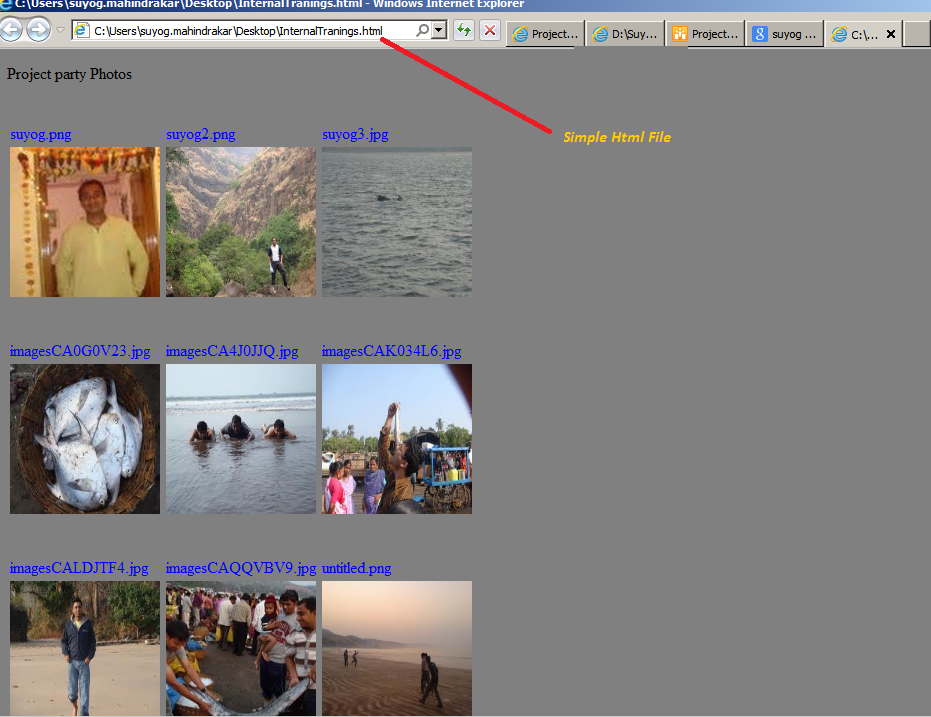This screenshot has height=717, width=931.
Task: Open the imagesCAK034L6.jpg link
Action: [391, 351]
